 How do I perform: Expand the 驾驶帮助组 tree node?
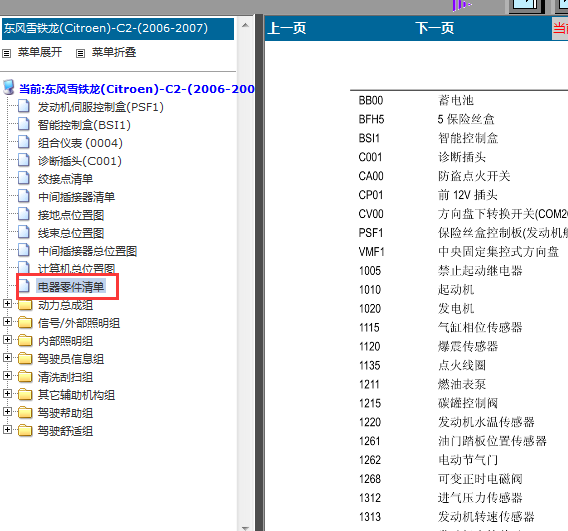coord(7,411)
